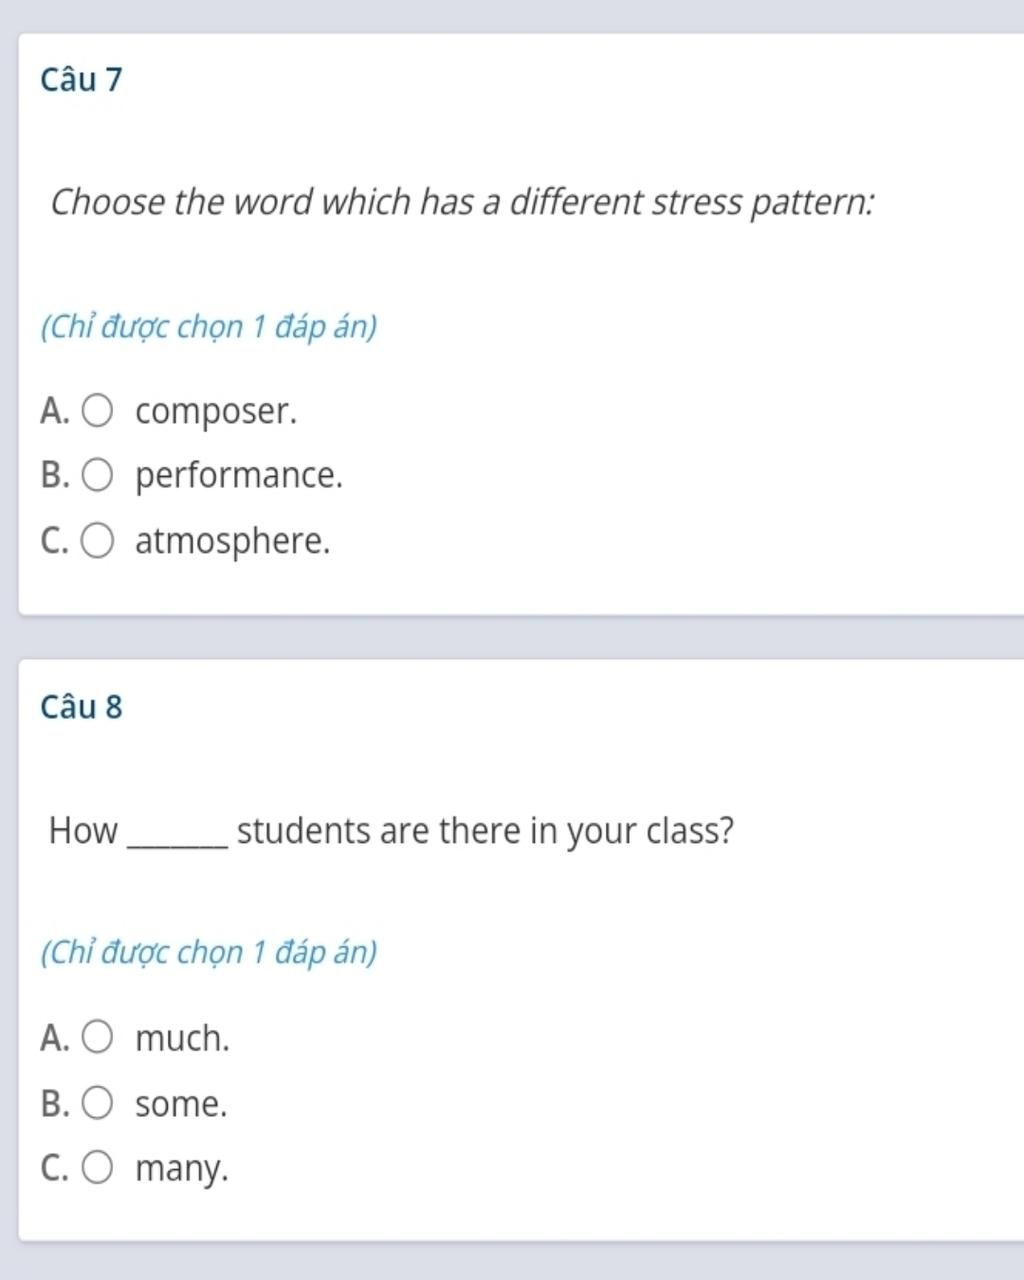Click the "Câu 7" question heading
The height and width of the screenshot is (1280, 1024).
click(82, 79)
